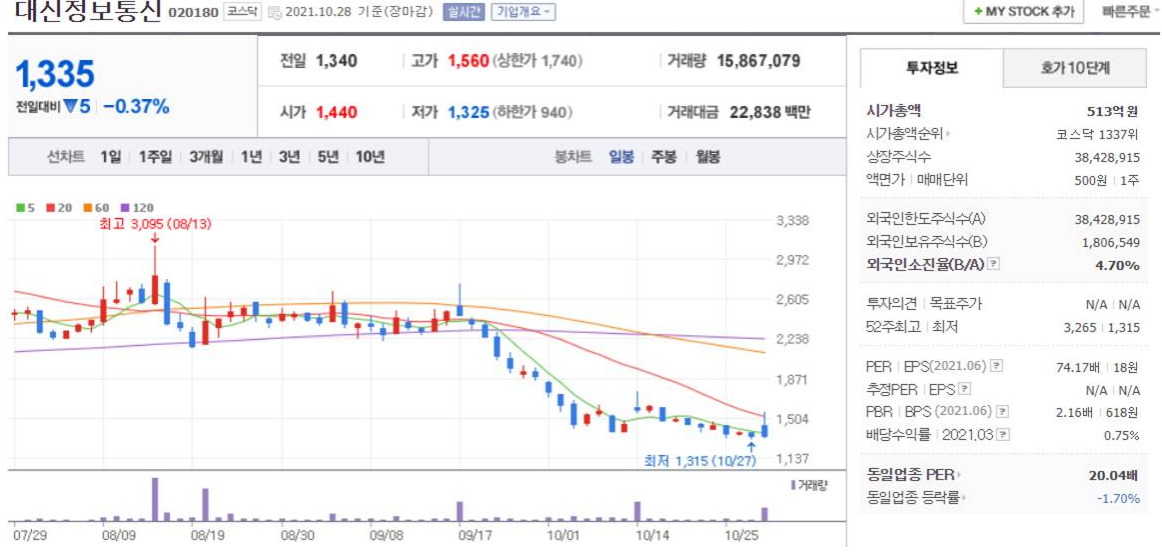Click the 배당수익률 value 0.75%
The image size is (1162, 557).
point(1122,435)
